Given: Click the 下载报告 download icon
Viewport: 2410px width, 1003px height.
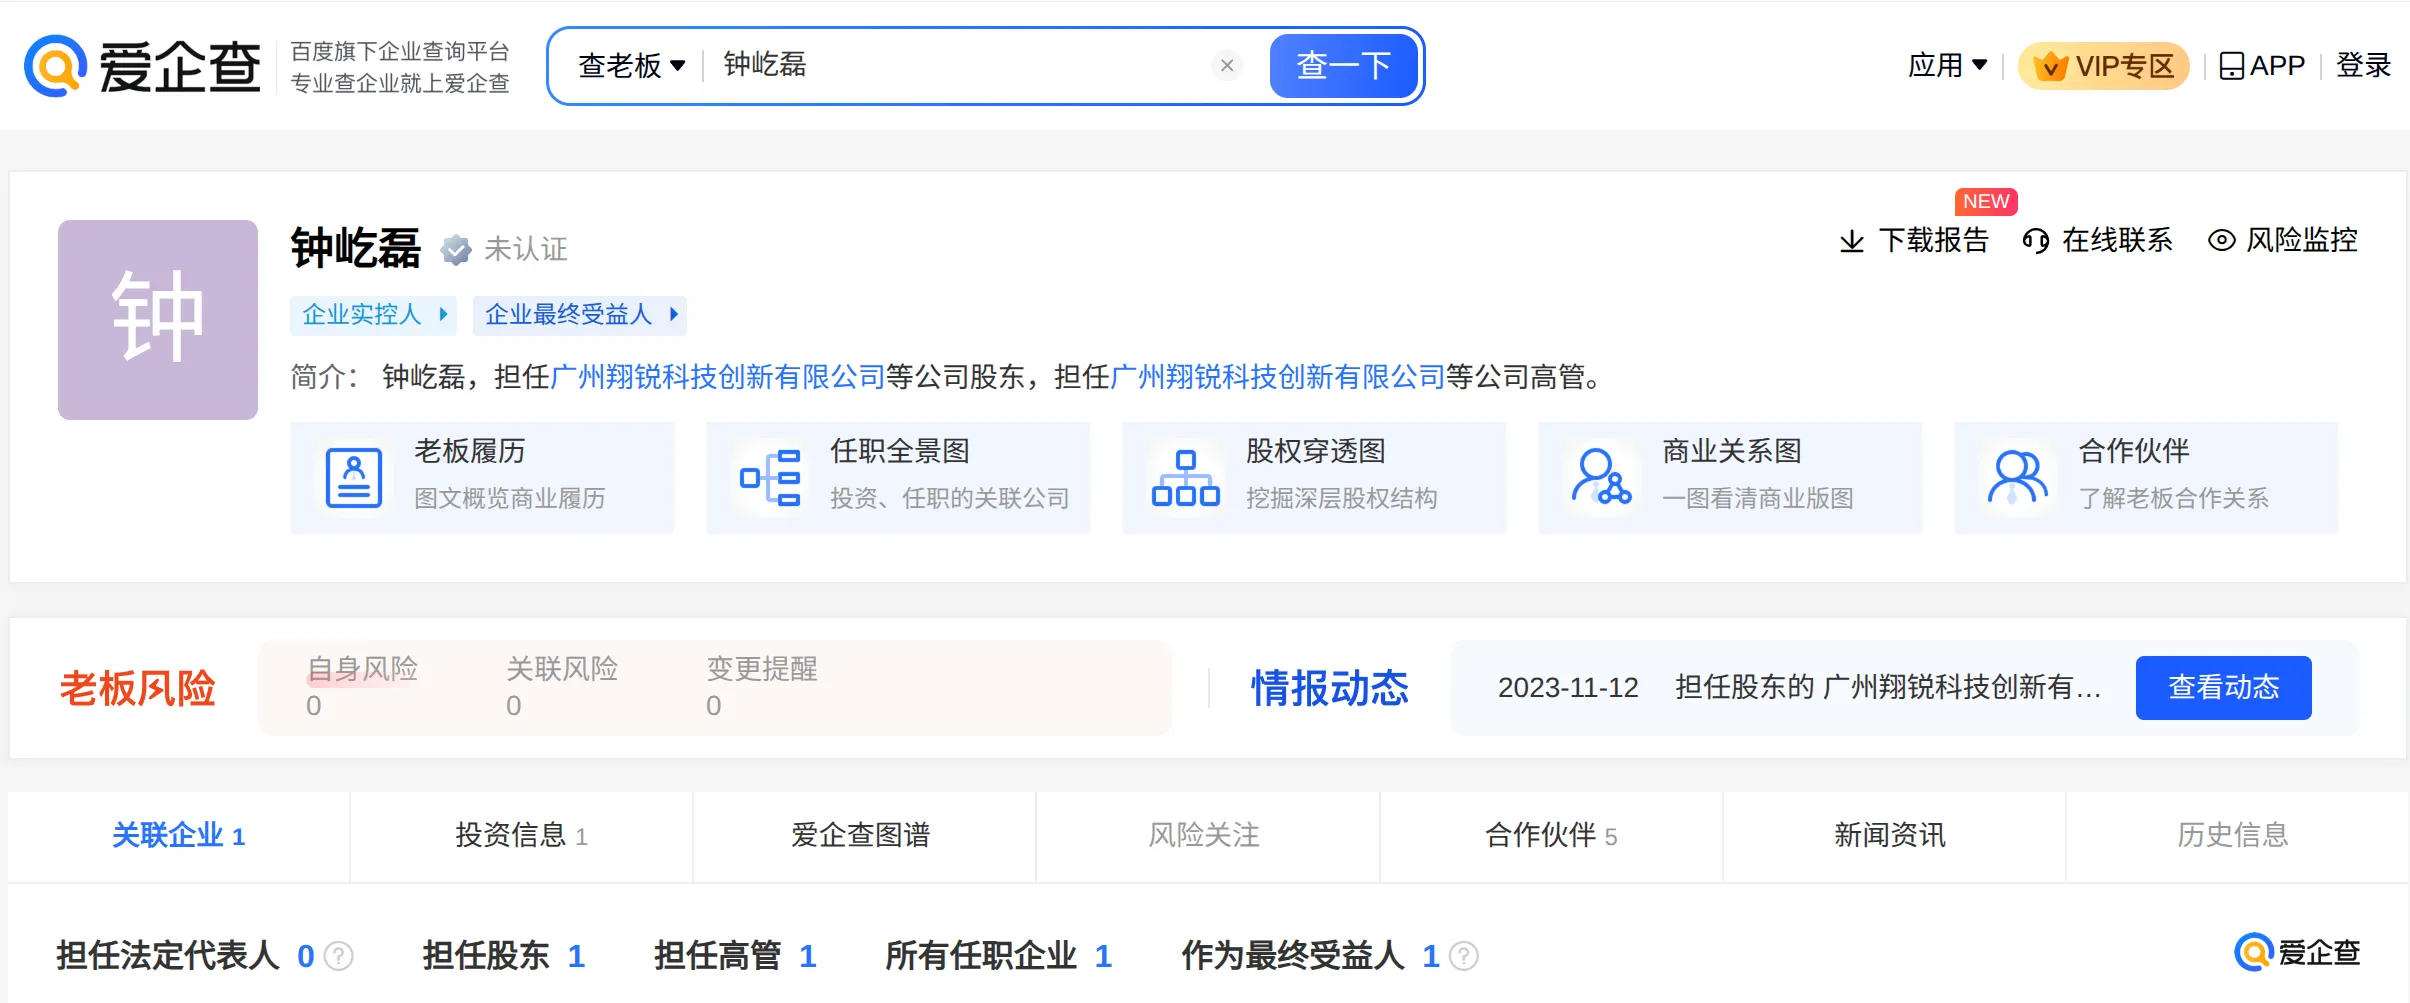Looking at the screenshot, I should coord(1852,241).
